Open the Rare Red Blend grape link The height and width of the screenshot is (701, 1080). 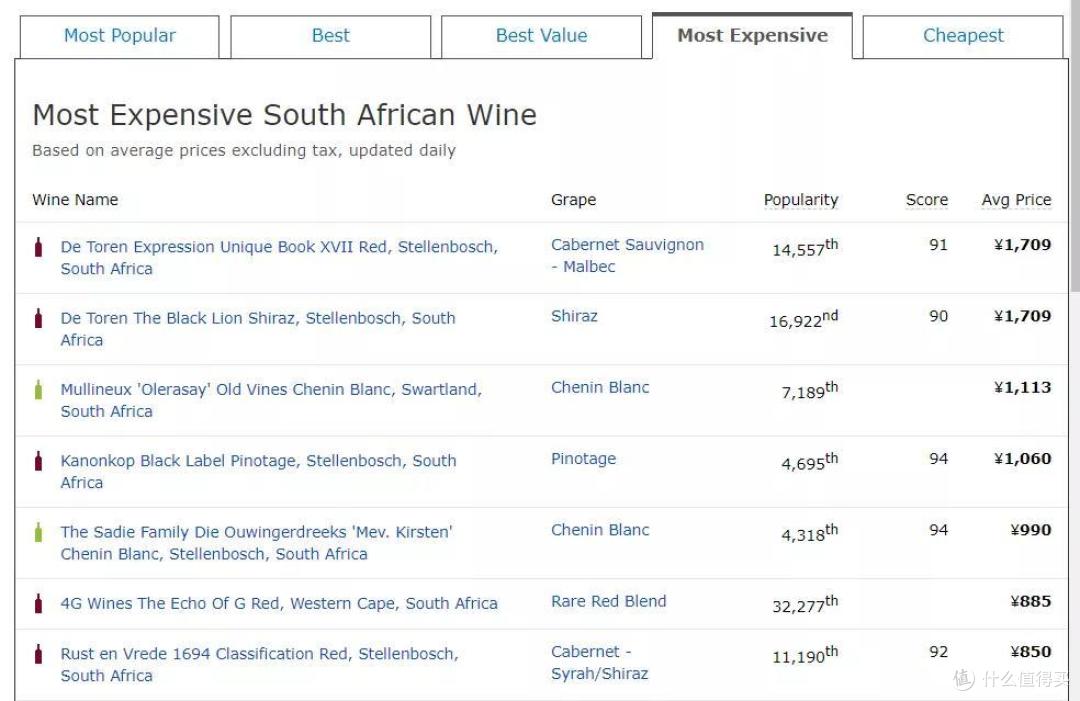tap(608, 601)
